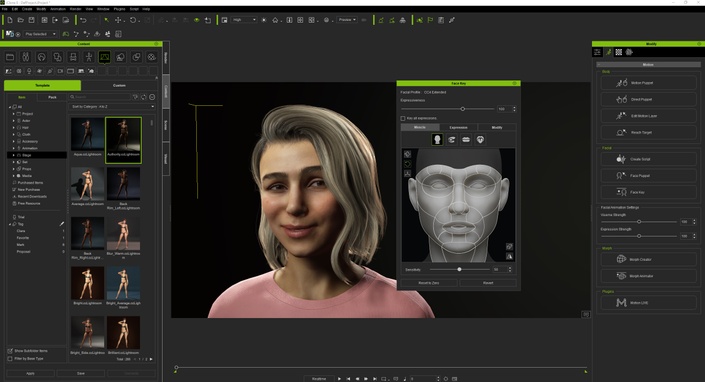Click the Reset to Zero button
The width and height of the screenshot is (705, 382).
coord(428,283)
